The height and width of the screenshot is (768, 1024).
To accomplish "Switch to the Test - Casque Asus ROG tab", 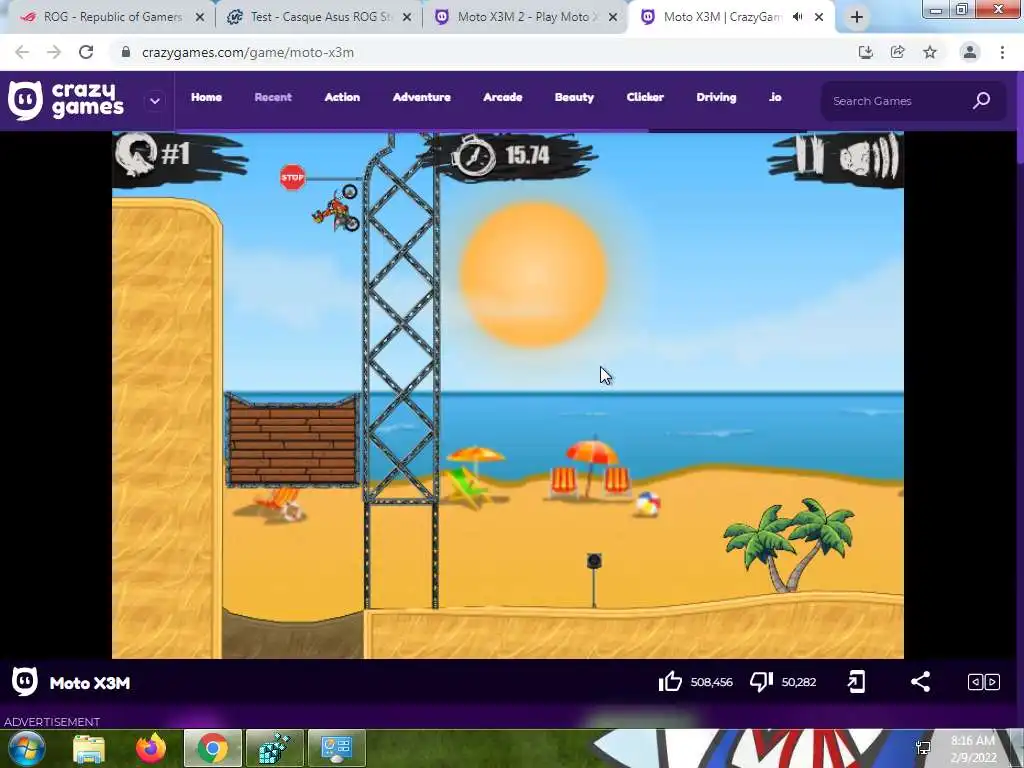I will [x=318, y=17].
